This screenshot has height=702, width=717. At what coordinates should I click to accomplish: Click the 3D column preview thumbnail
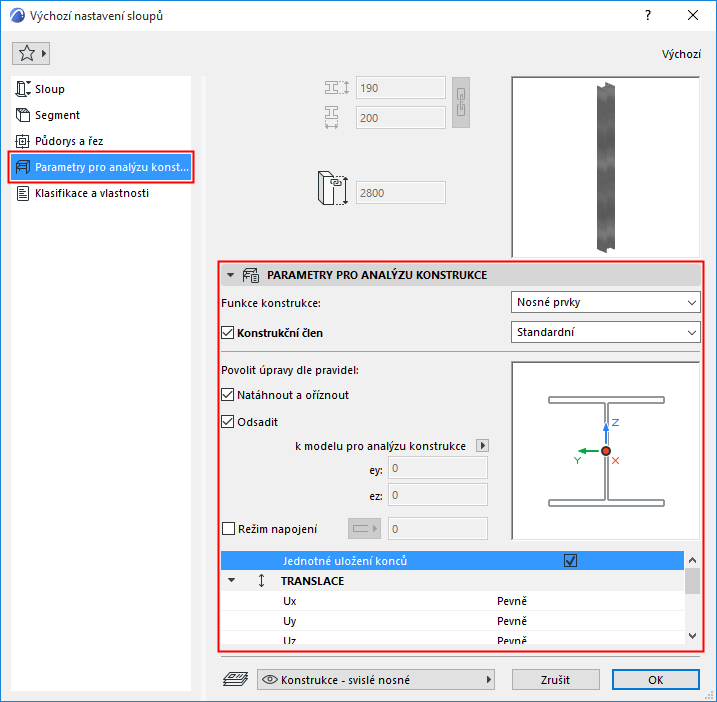(x=605, y=167)
